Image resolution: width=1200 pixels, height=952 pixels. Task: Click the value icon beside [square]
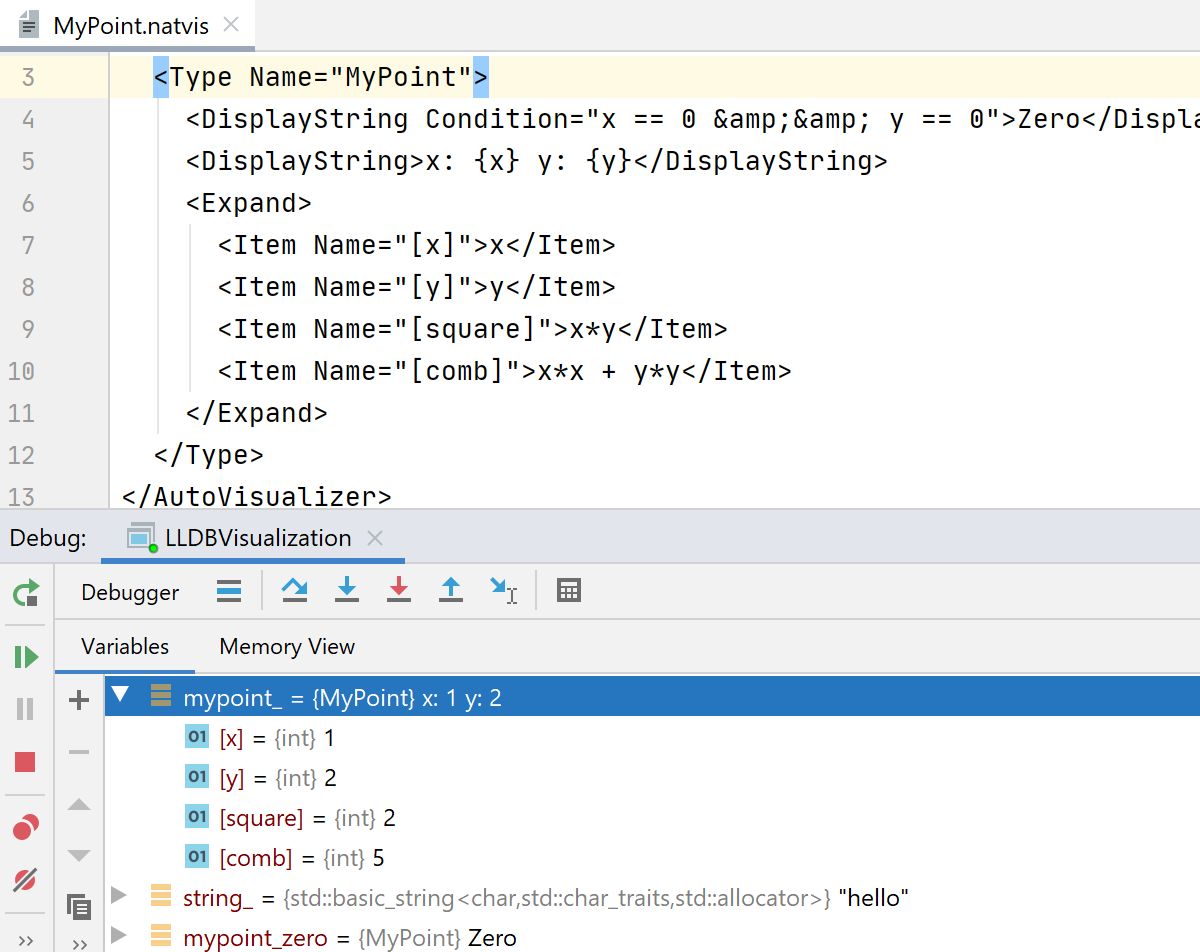pos(197,817)
